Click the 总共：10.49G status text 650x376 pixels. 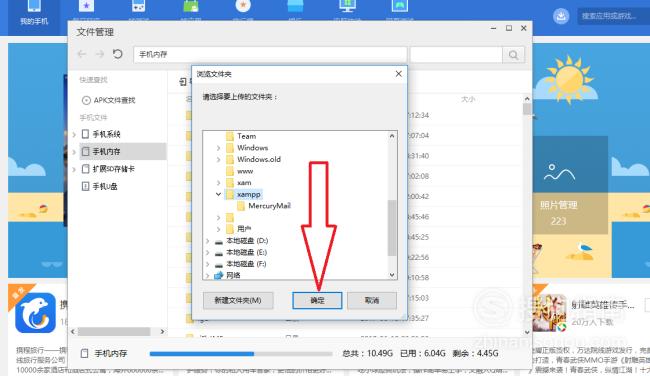367,353
